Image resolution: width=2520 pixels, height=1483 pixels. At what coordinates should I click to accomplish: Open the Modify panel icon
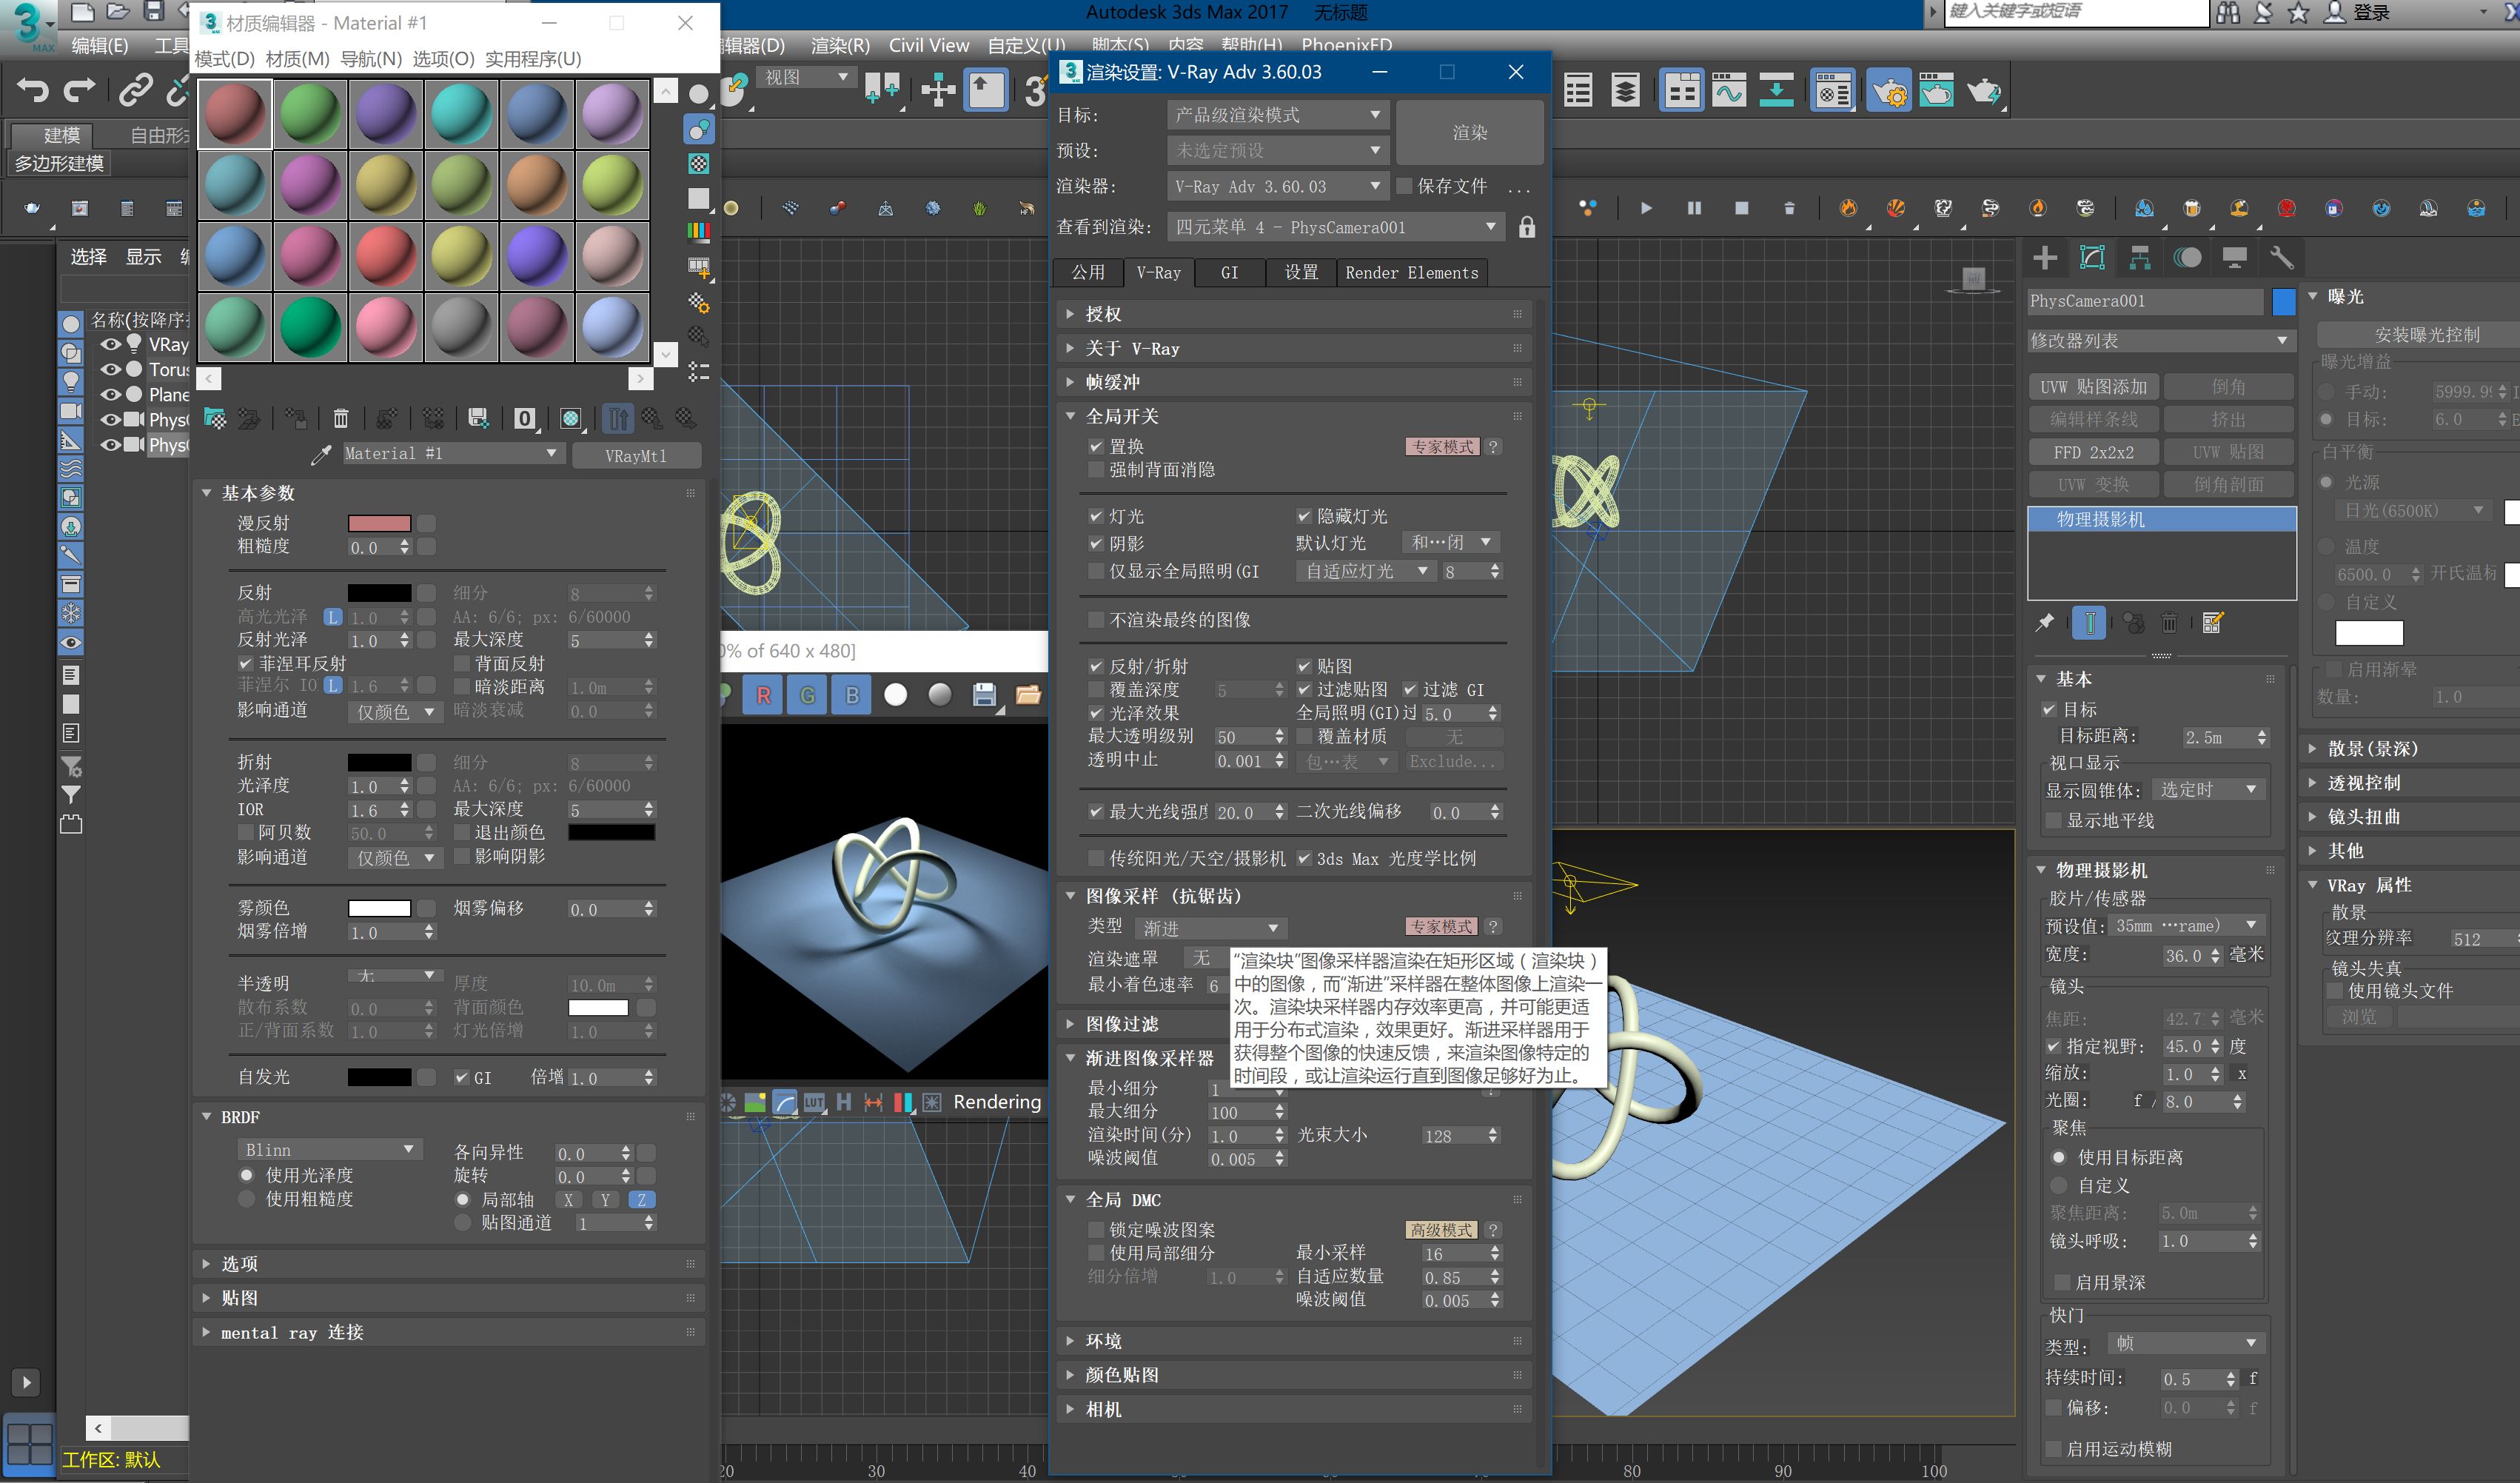(2092, 257)
